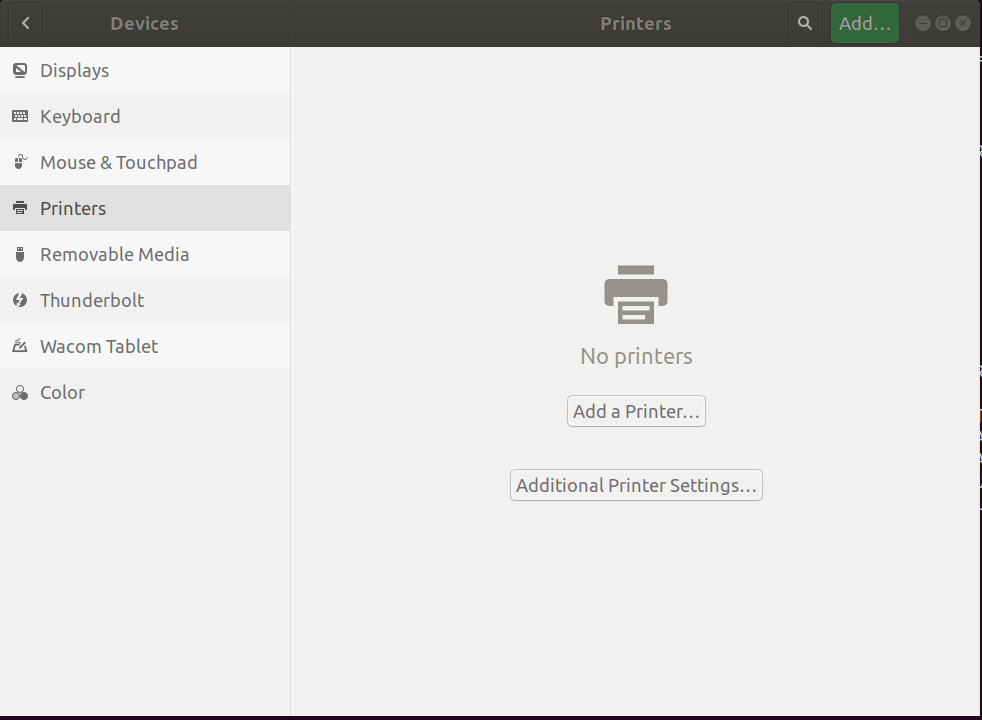982x720 pixels.
Task: Click the Color circles icon
Action: [20, 393]
